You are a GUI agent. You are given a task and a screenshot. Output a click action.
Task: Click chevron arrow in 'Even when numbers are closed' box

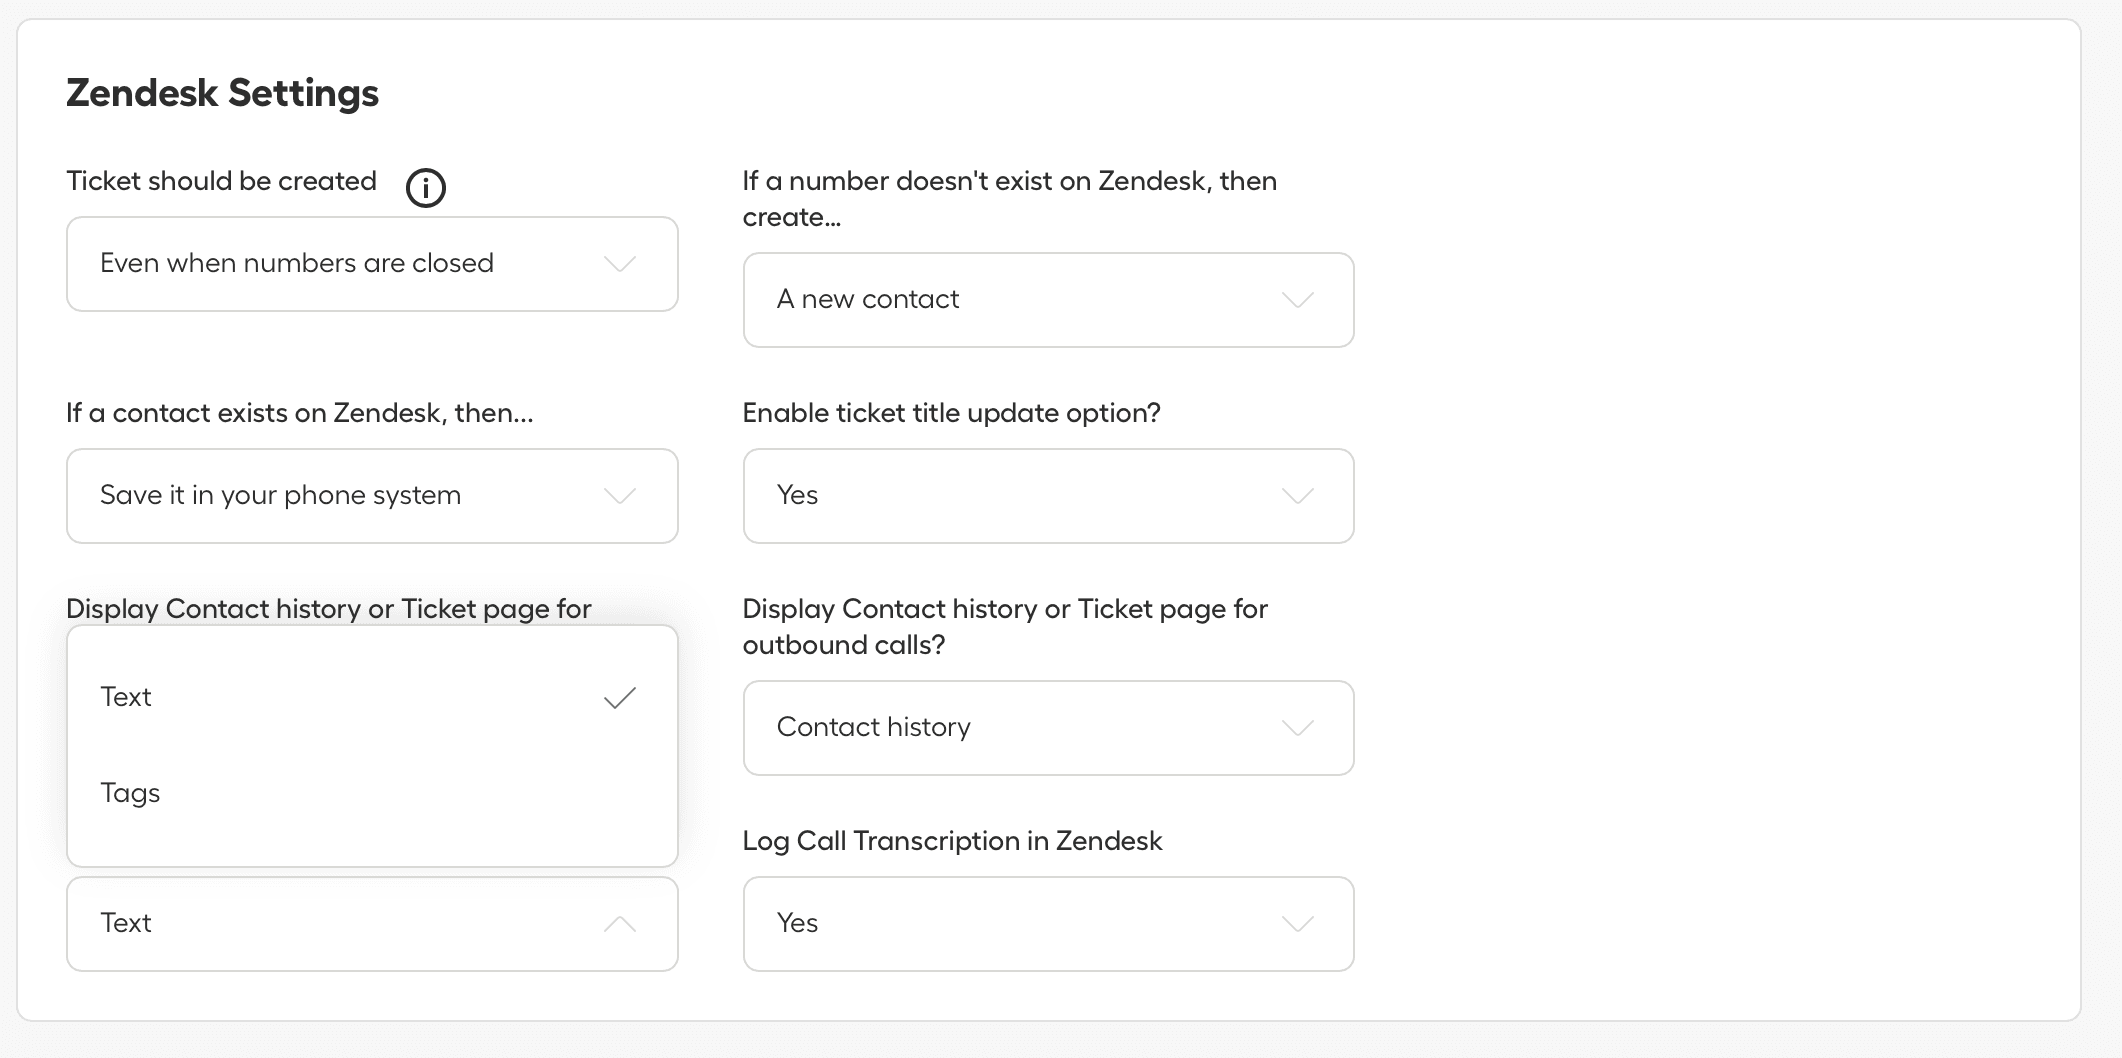pos(620,264)
